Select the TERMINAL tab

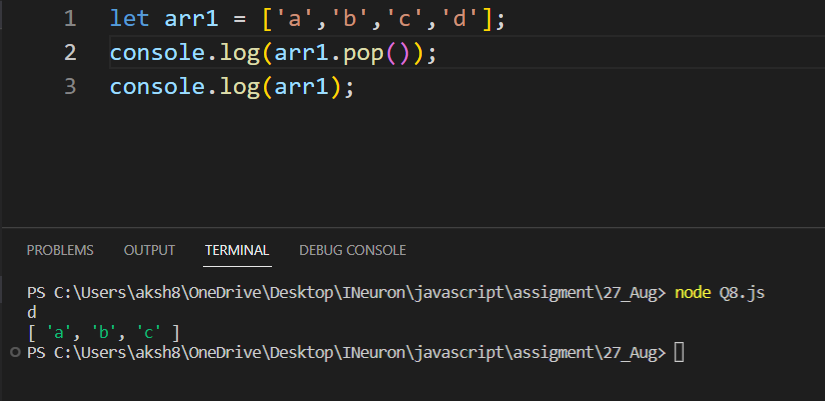click(x=237, y=250)
